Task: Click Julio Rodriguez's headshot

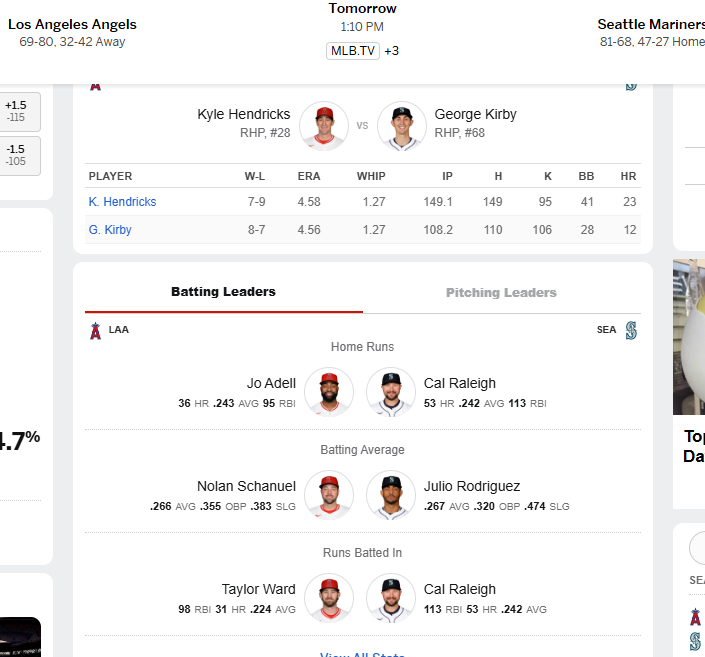Action: [391, 495]
